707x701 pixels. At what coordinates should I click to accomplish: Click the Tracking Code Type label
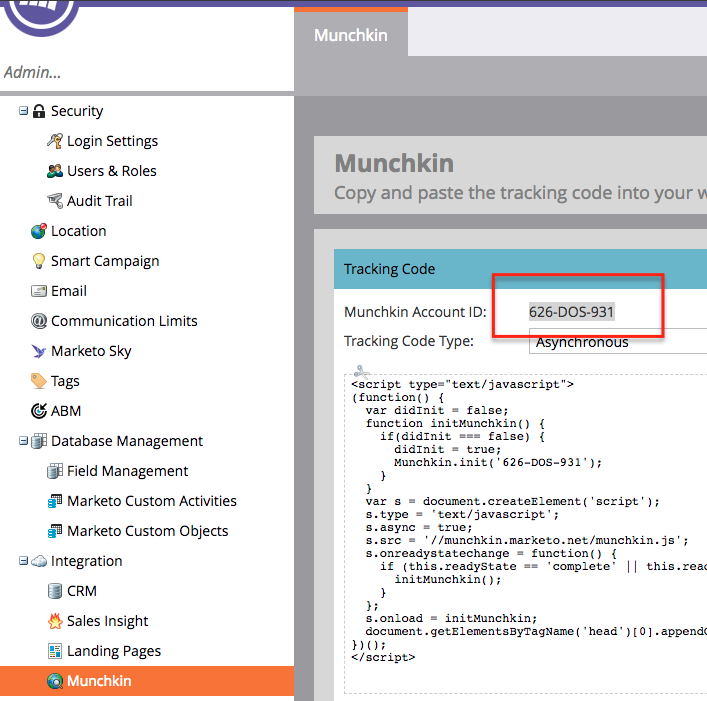(409, 341)
